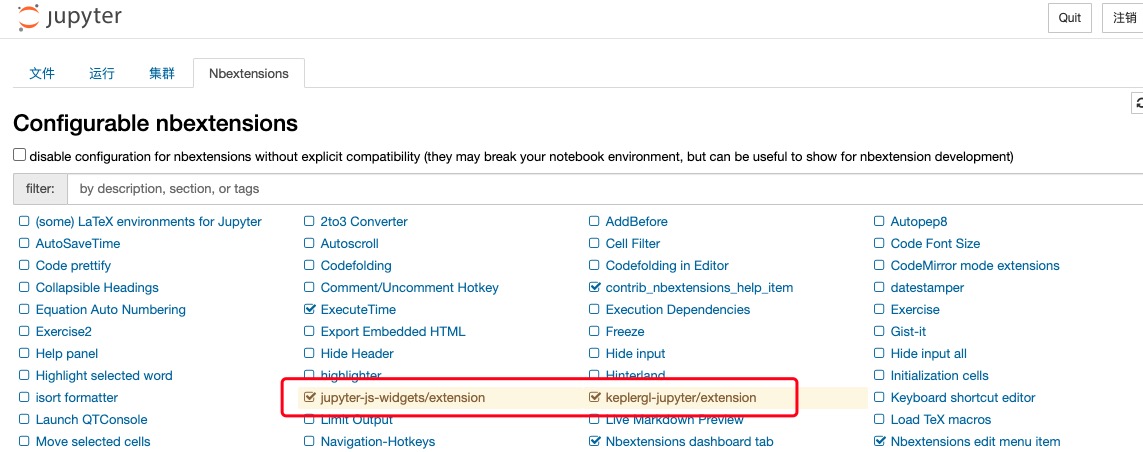Select the Live Markdown Preview extension
The width and height of the screenshot is (1143, 452).
tap(674, 419)
